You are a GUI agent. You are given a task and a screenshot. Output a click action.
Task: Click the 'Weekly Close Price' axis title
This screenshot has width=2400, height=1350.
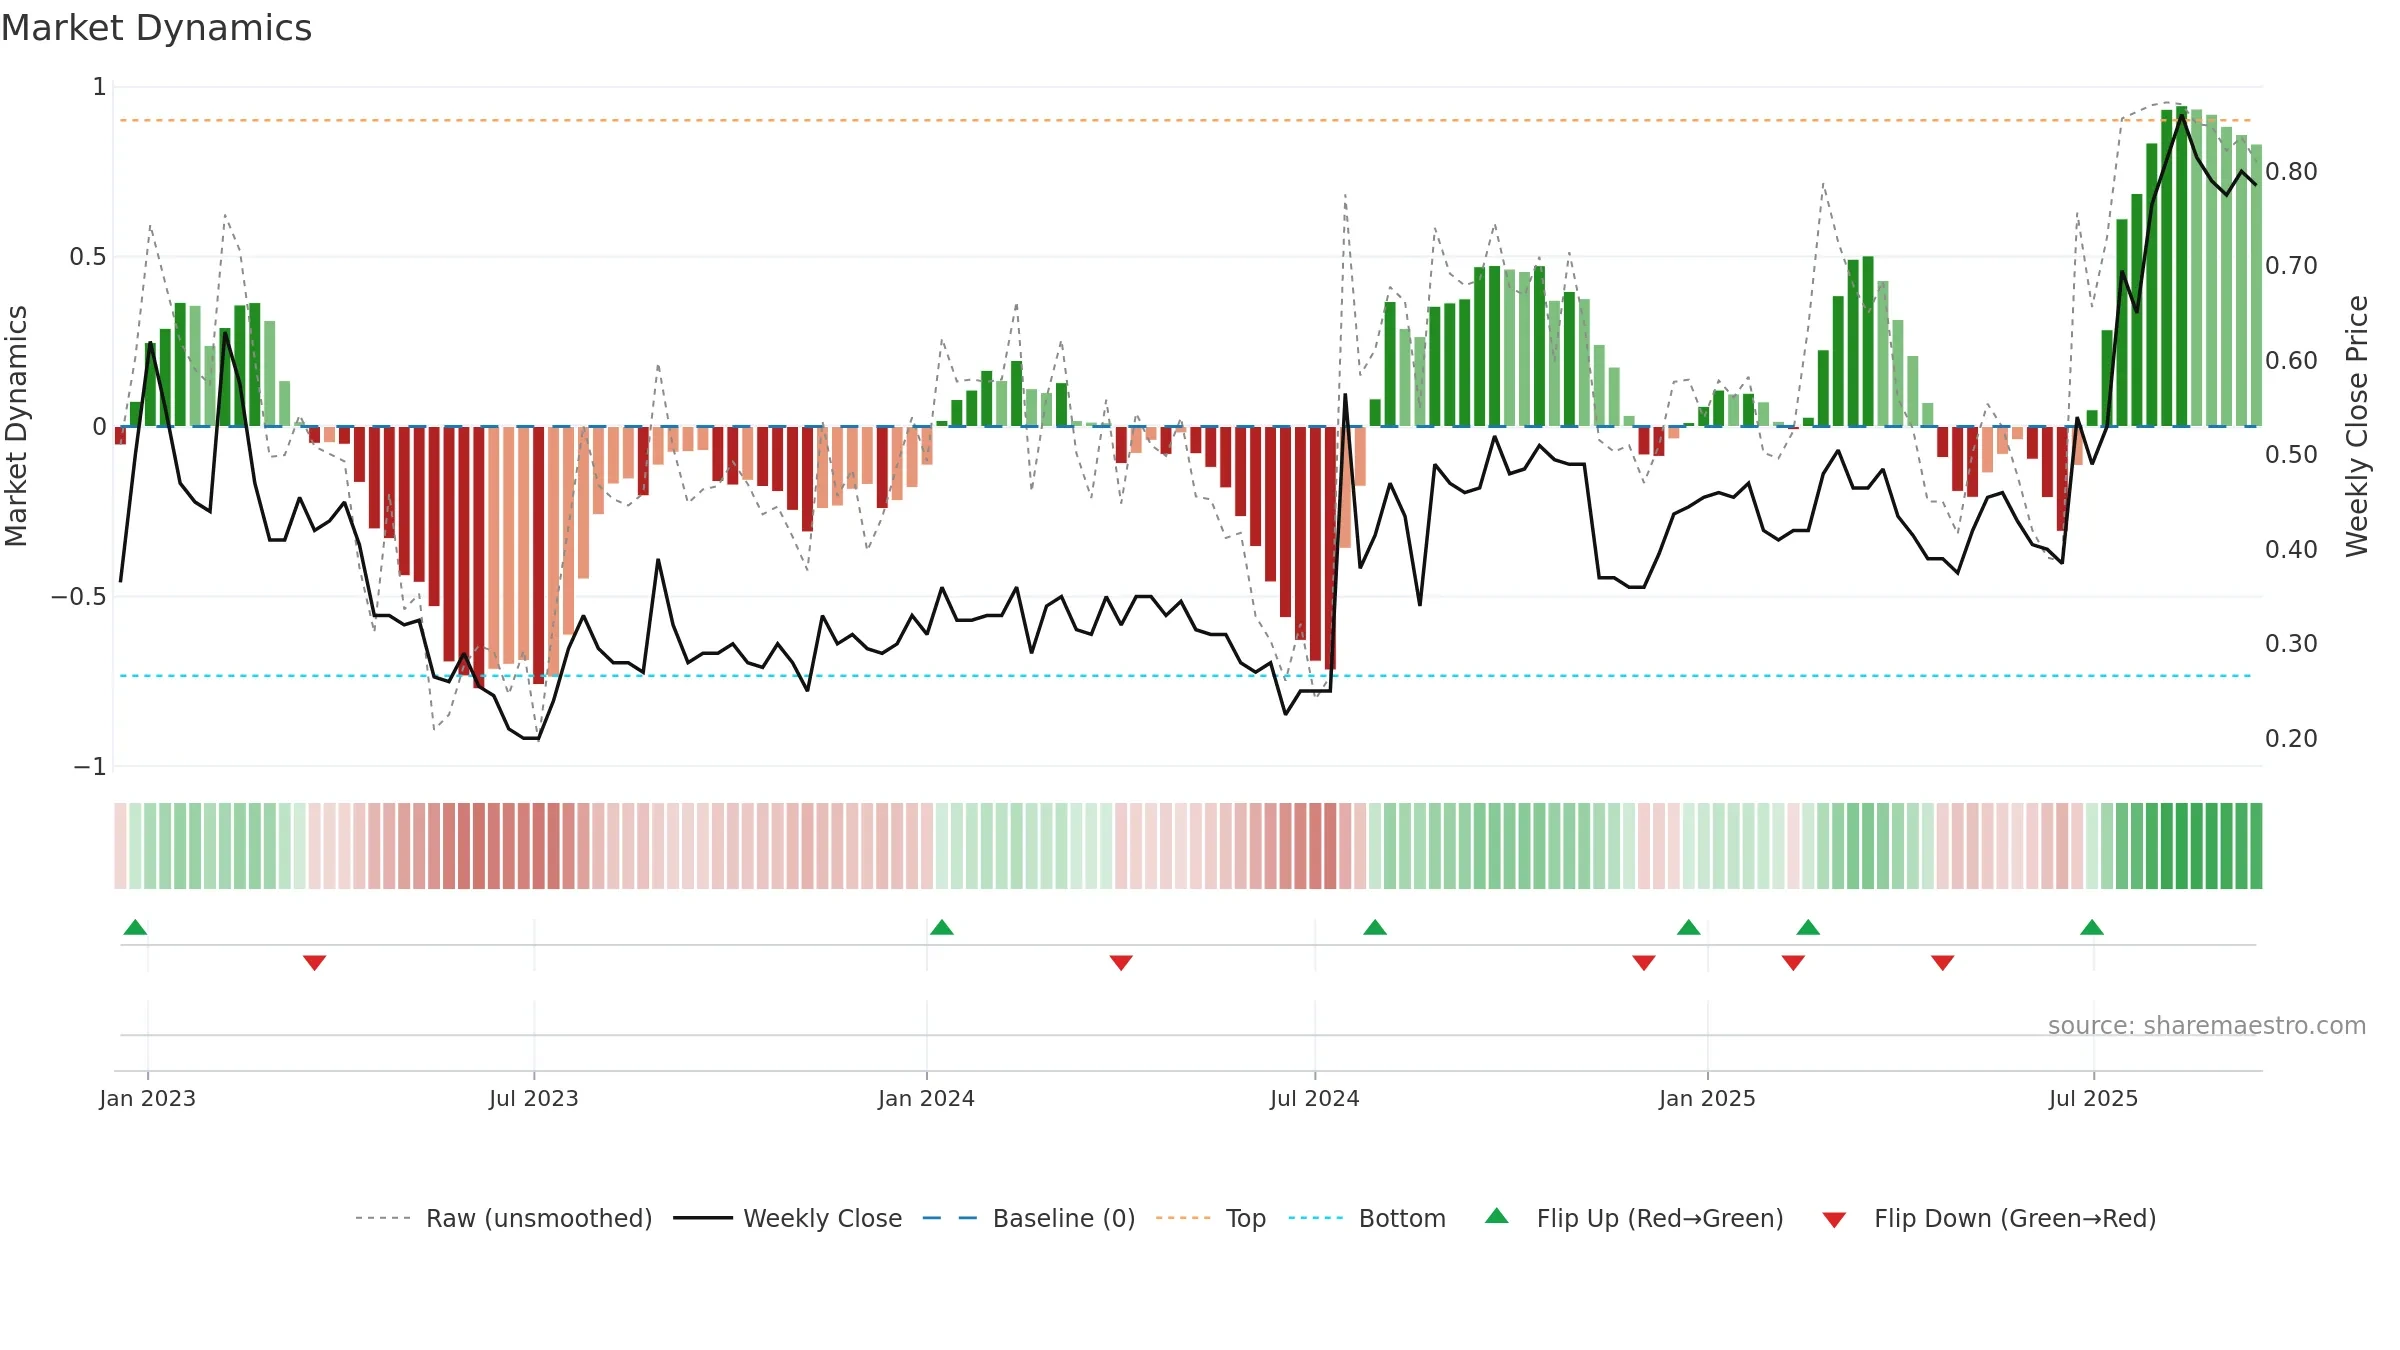click(x=2358, y=426)
